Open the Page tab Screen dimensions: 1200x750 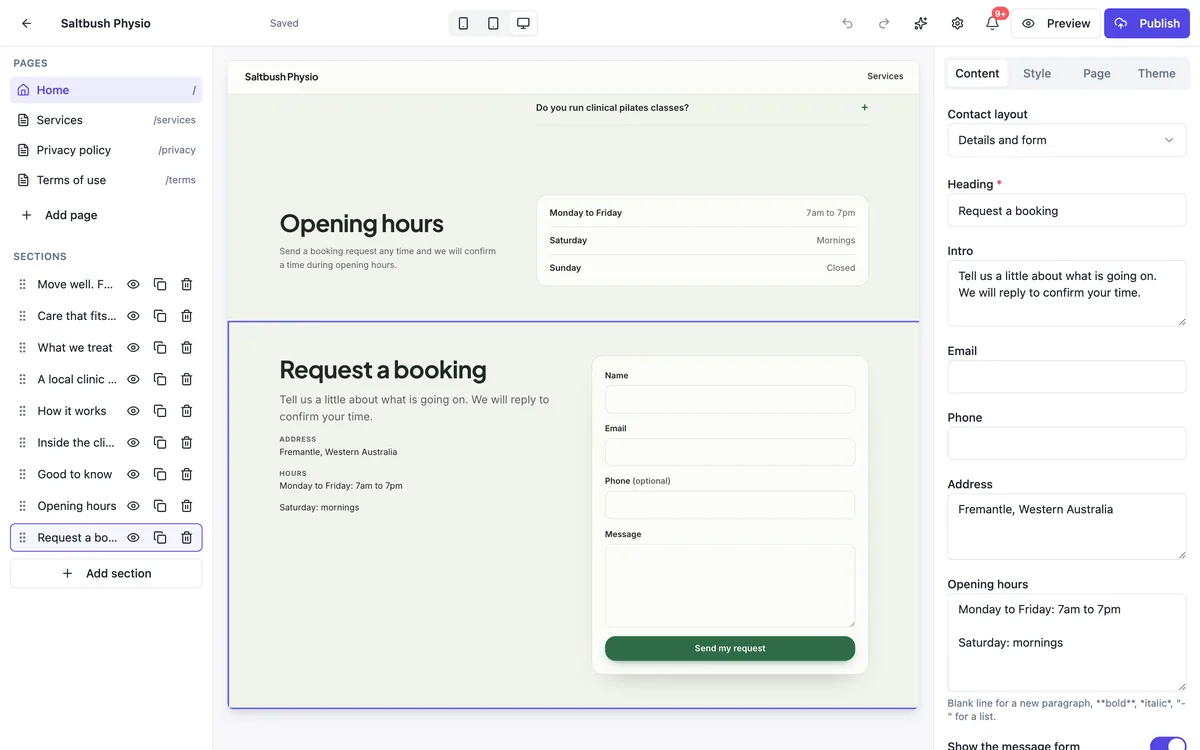point(1097,73)
